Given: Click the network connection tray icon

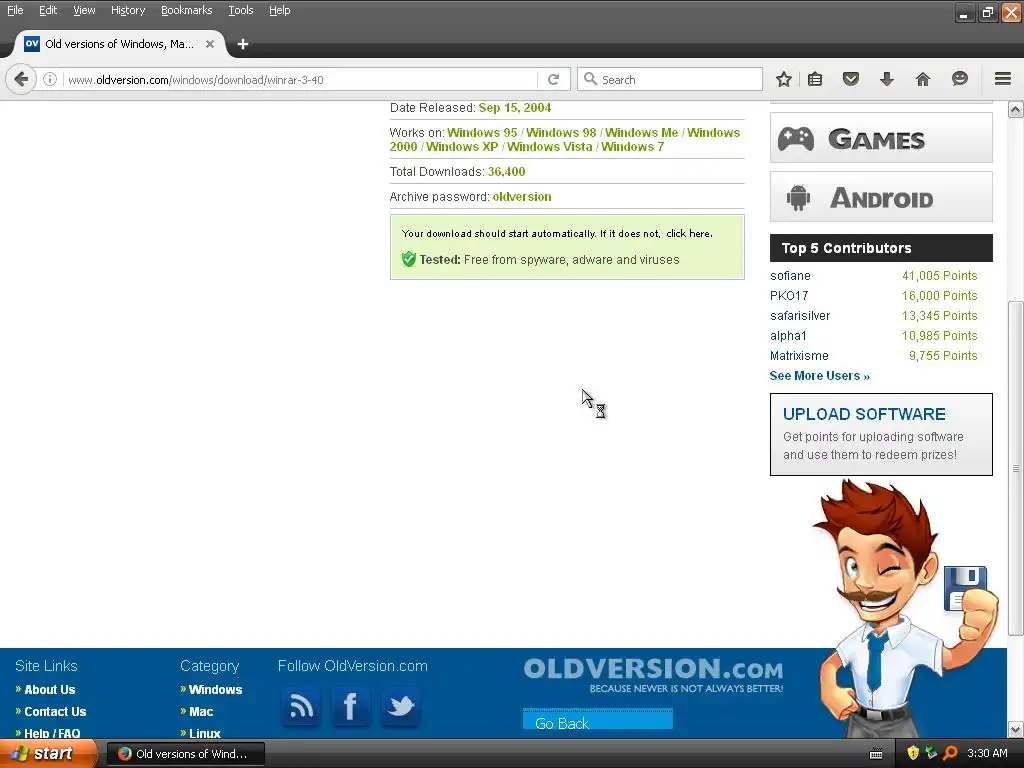Looking at the screenshot, I should click(931, 753).
